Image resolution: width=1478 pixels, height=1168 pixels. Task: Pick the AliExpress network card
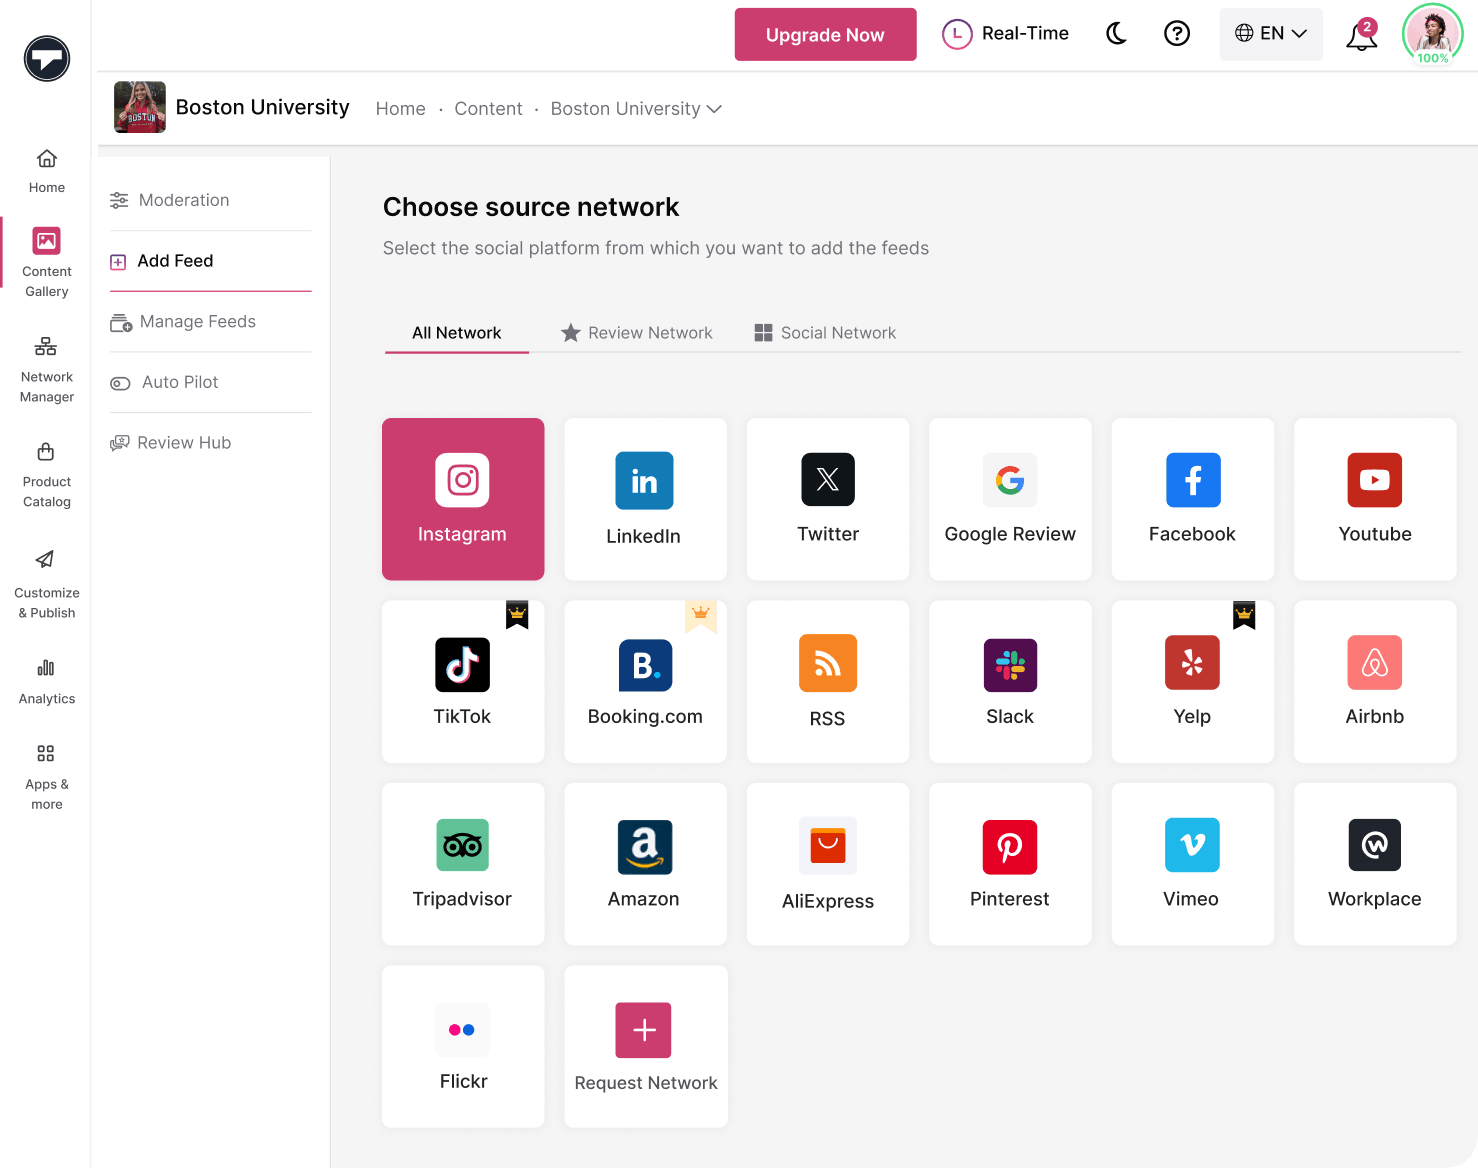click(828, 864)
